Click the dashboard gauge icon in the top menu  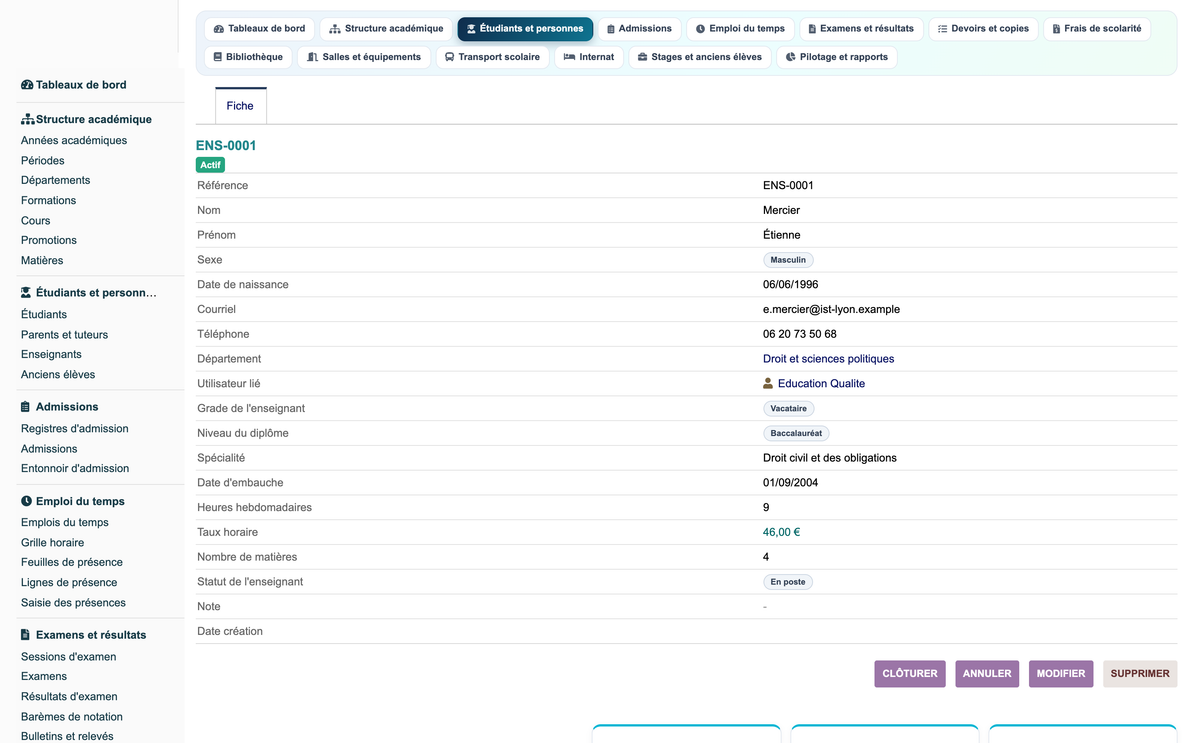[x=219, y=29]
